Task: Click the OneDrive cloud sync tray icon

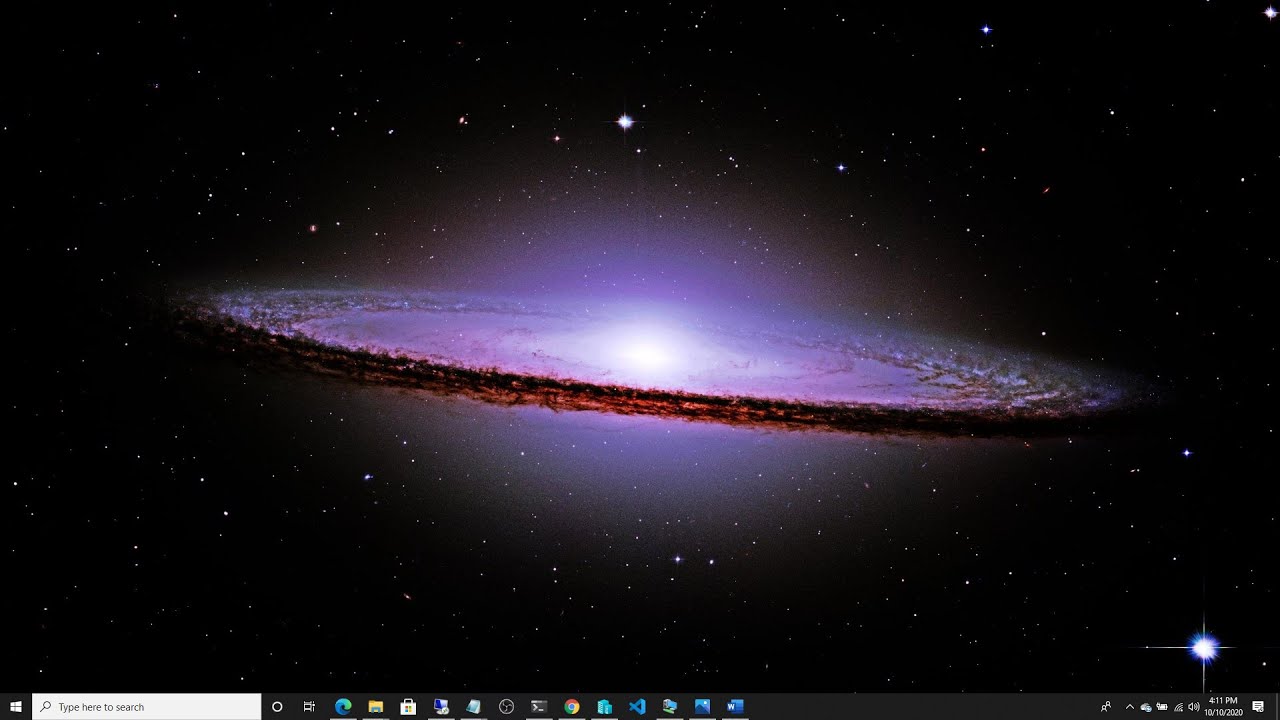Action: pos(1146,707)
